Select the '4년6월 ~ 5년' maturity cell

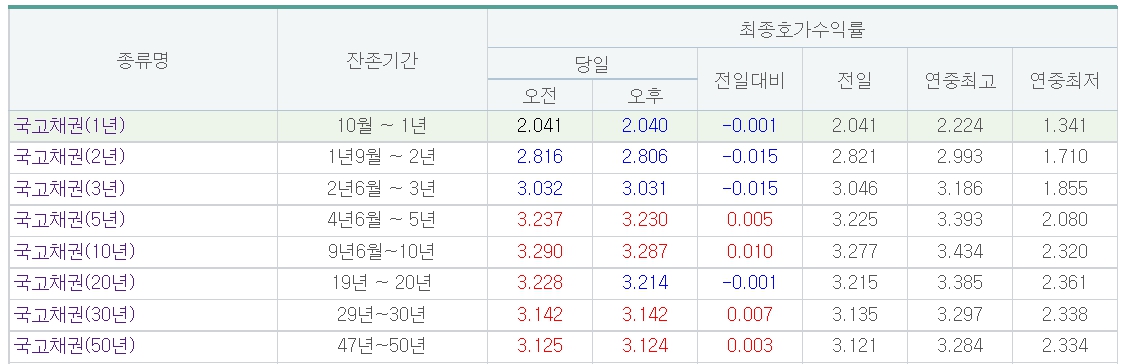382,219
